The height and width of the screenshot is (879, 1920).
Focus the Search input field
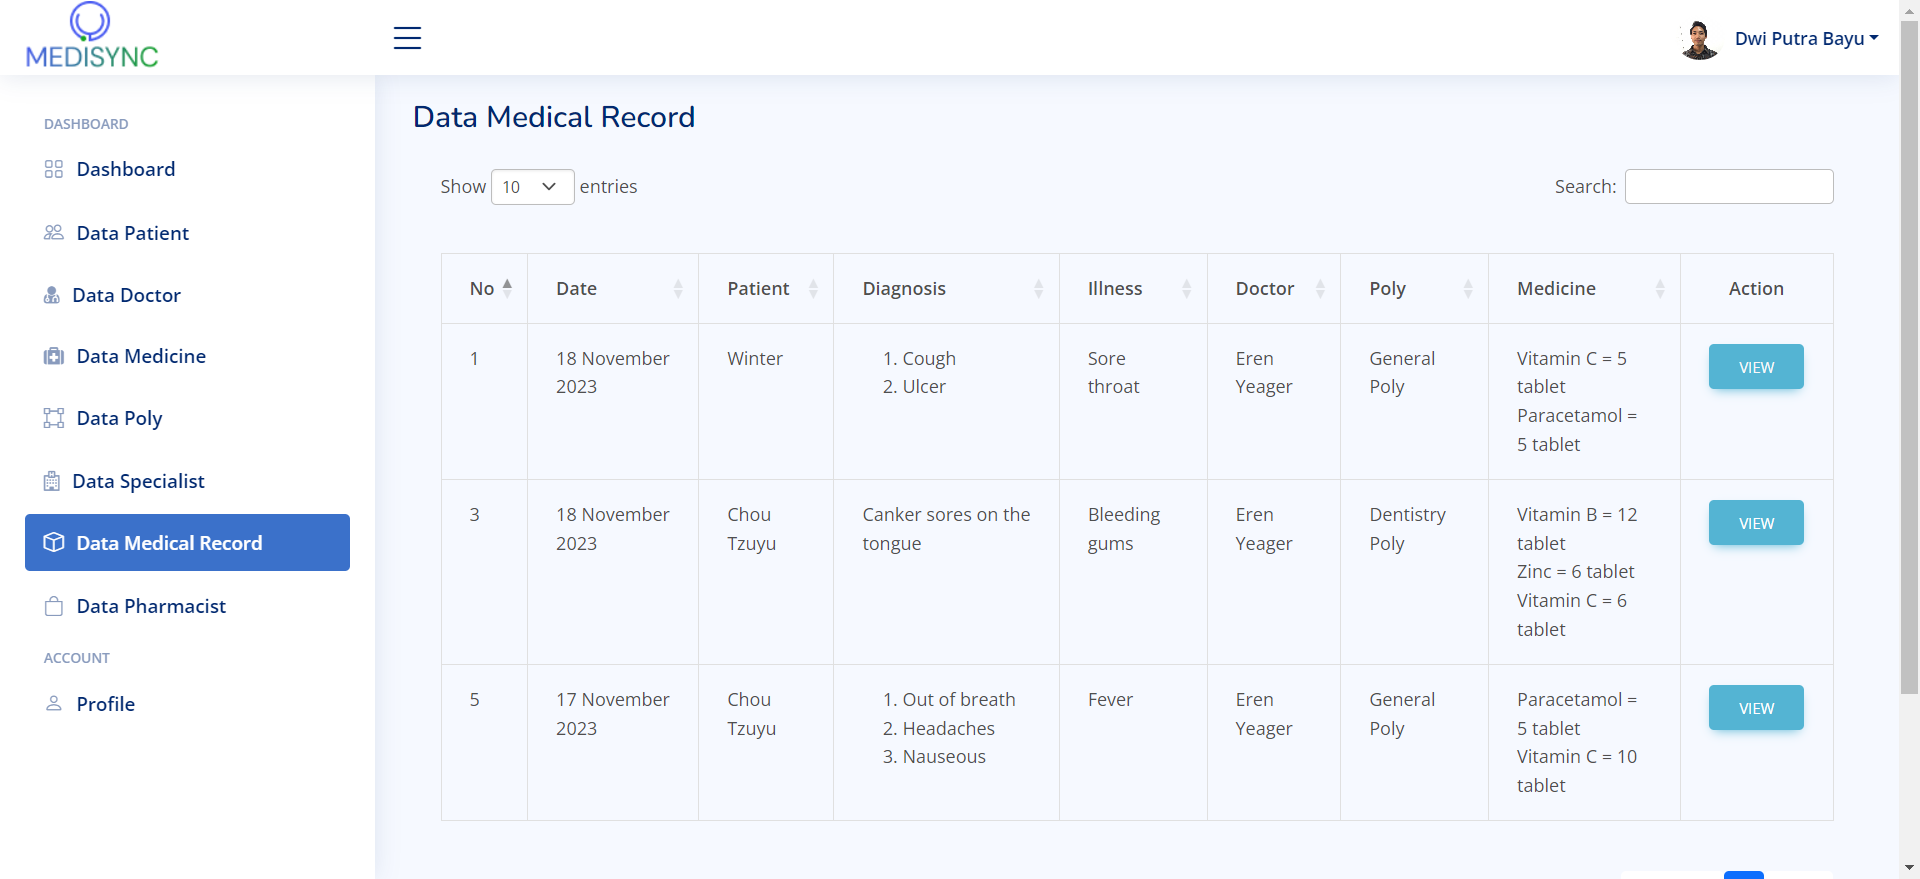pyautogui.click(x=1728, y=187)
